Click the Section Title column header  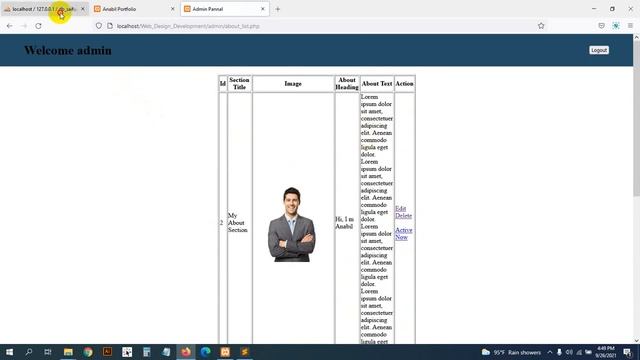point(239,84)
